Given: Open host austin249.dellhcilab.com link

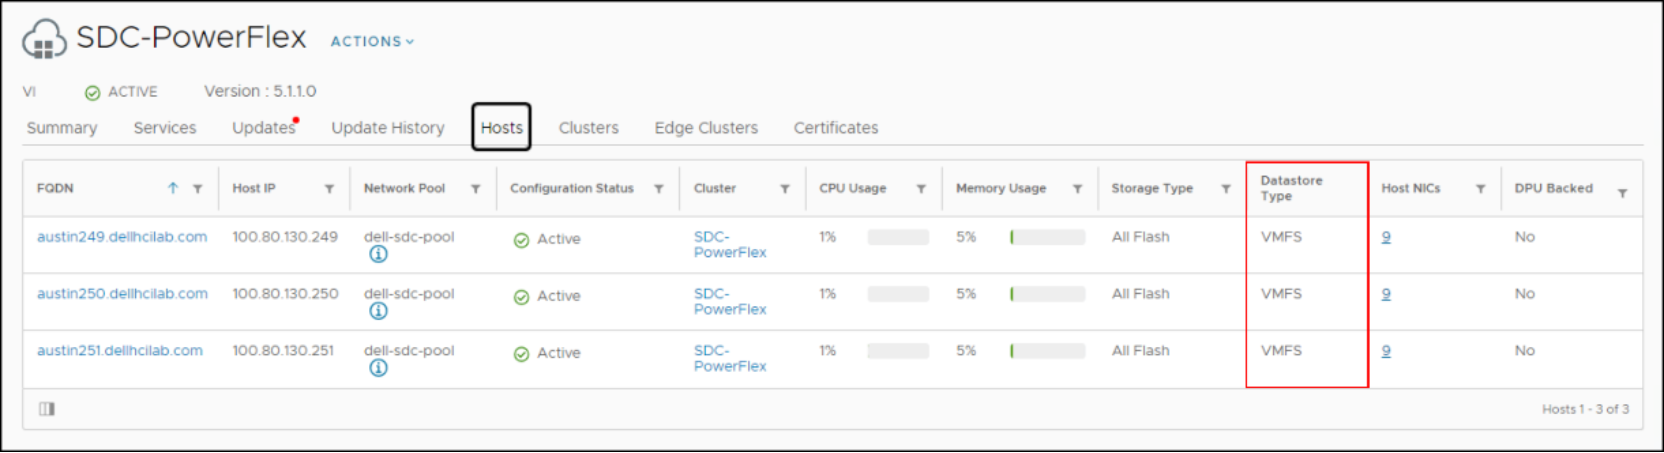Looking at the screenshot, I should point(122,237).
